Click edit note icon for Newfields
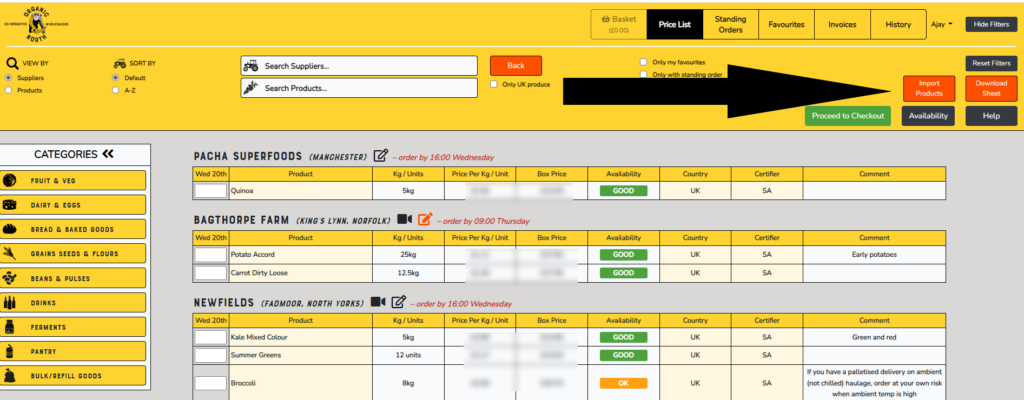The width and height of the screenshot is (1024, 400). tap(398, 302)
